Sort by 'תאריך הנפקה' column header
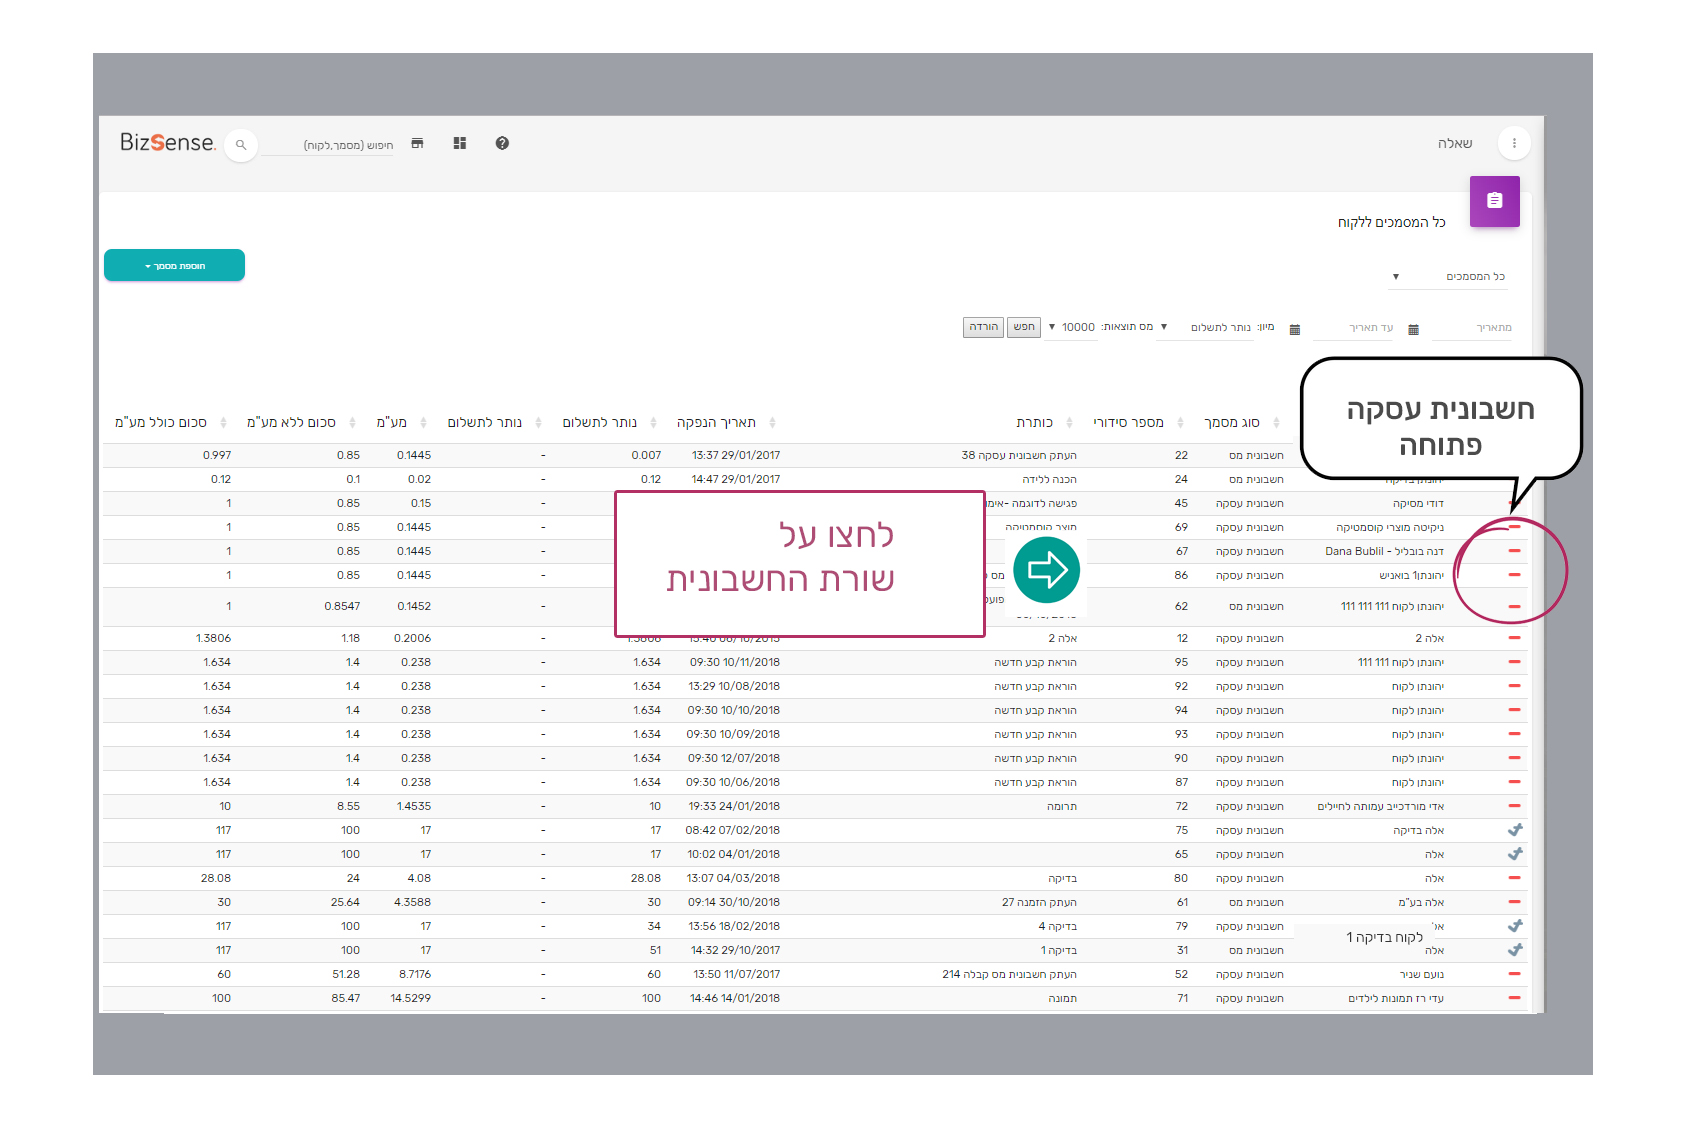Image resolution: width=1701 pixels, height=1134 pixels. [x=716, y=423]
